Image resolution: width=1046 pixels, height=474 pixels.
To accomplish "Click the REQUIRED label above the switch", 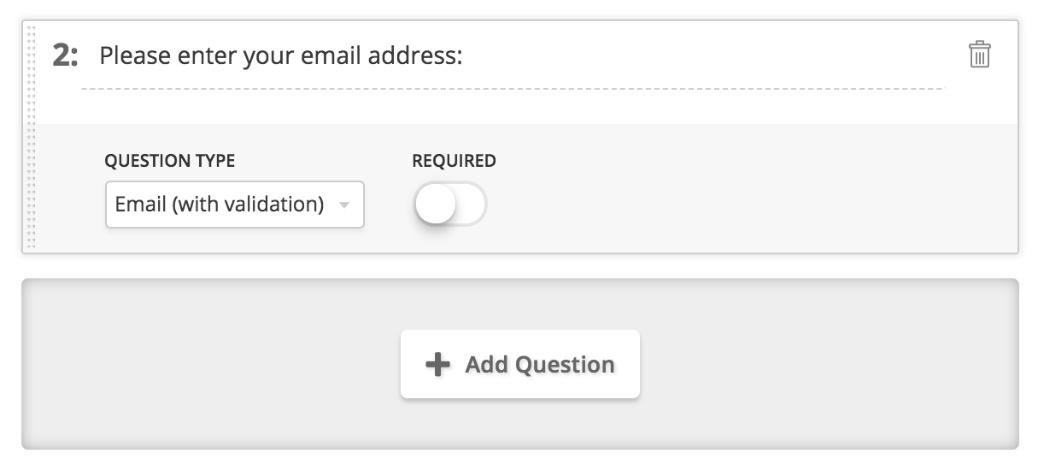I will pyautogui.click(x=454, y=161).
